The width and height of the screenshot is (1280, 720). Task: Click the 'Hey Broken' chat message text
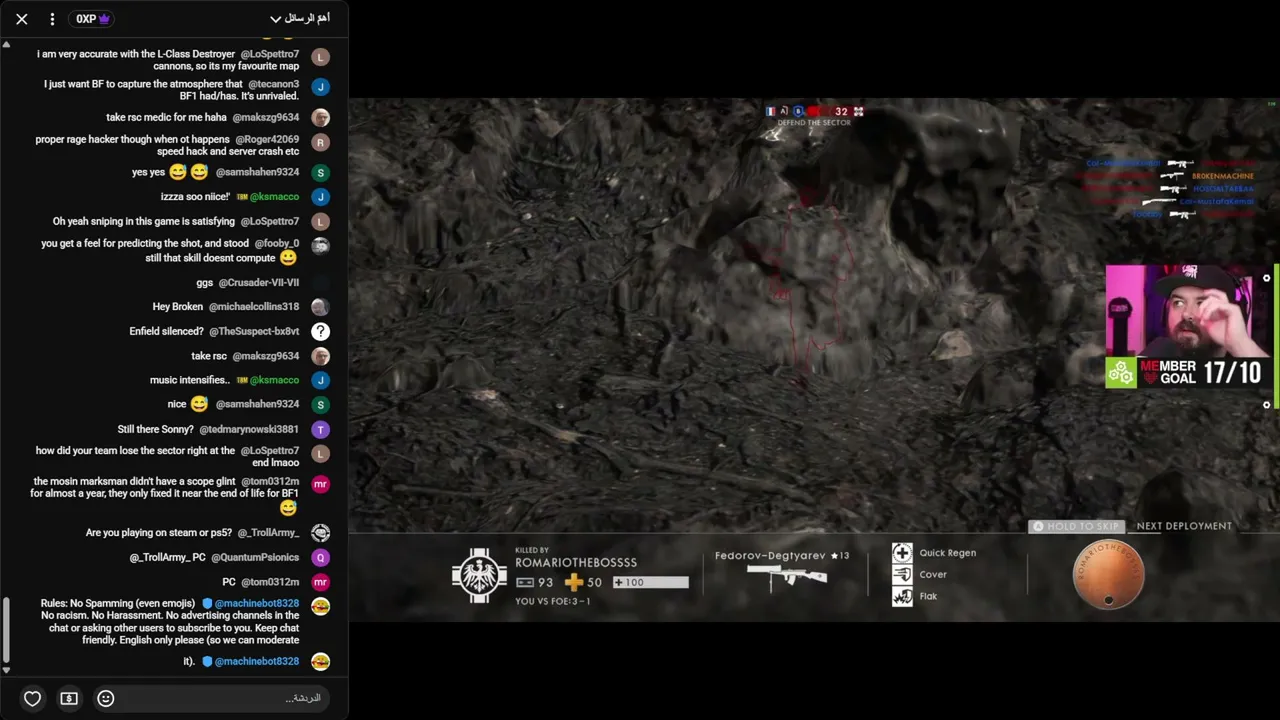pos(178,307)
